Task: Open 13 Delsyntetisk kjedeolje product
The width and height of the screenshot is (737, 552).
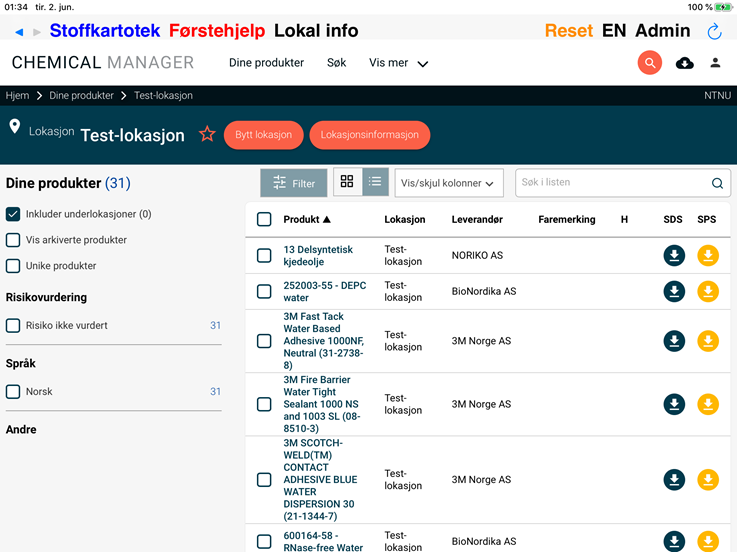Action: [x=318, y=255]
